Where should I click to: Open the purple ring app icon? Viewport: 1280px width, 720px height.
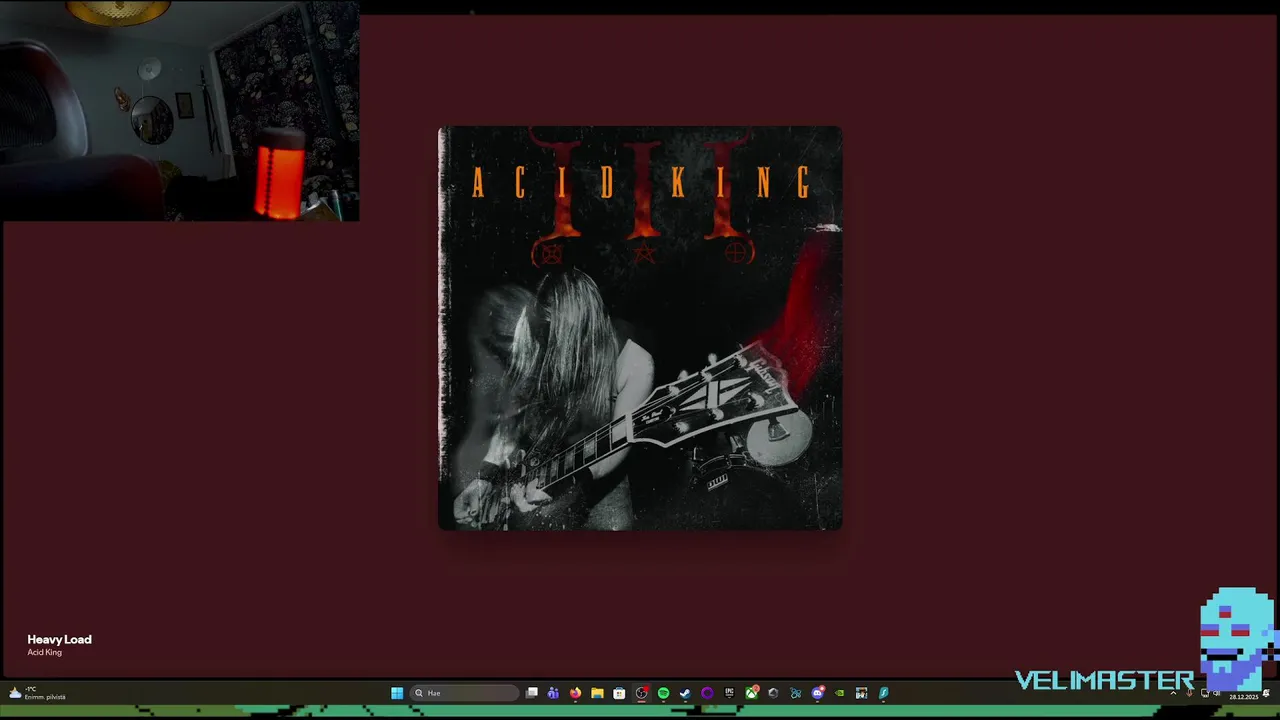[707, 693]
